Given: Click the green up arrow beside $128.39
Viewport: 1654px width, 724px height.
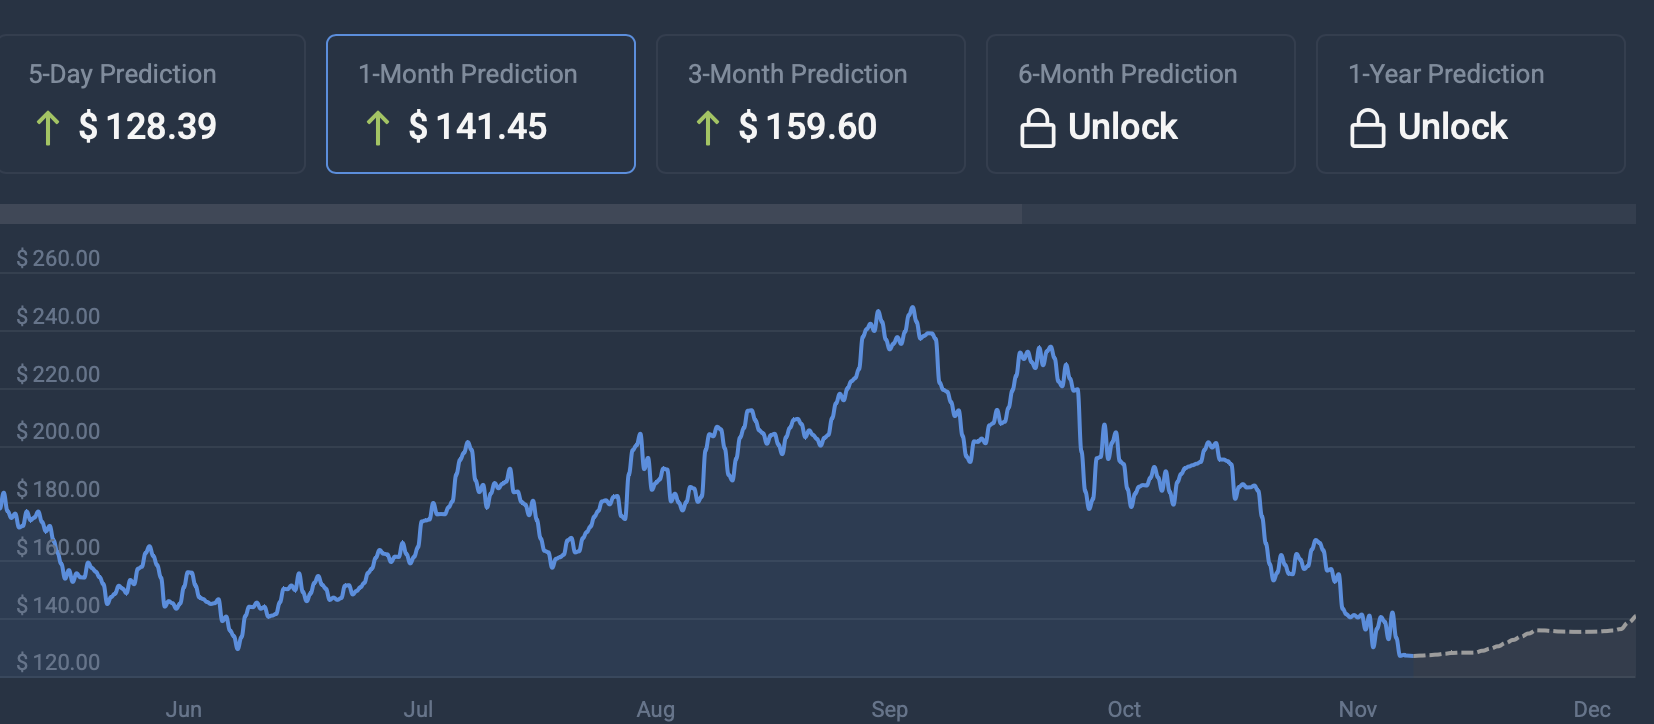Looking at the screenshot, I should click(47, 128).
